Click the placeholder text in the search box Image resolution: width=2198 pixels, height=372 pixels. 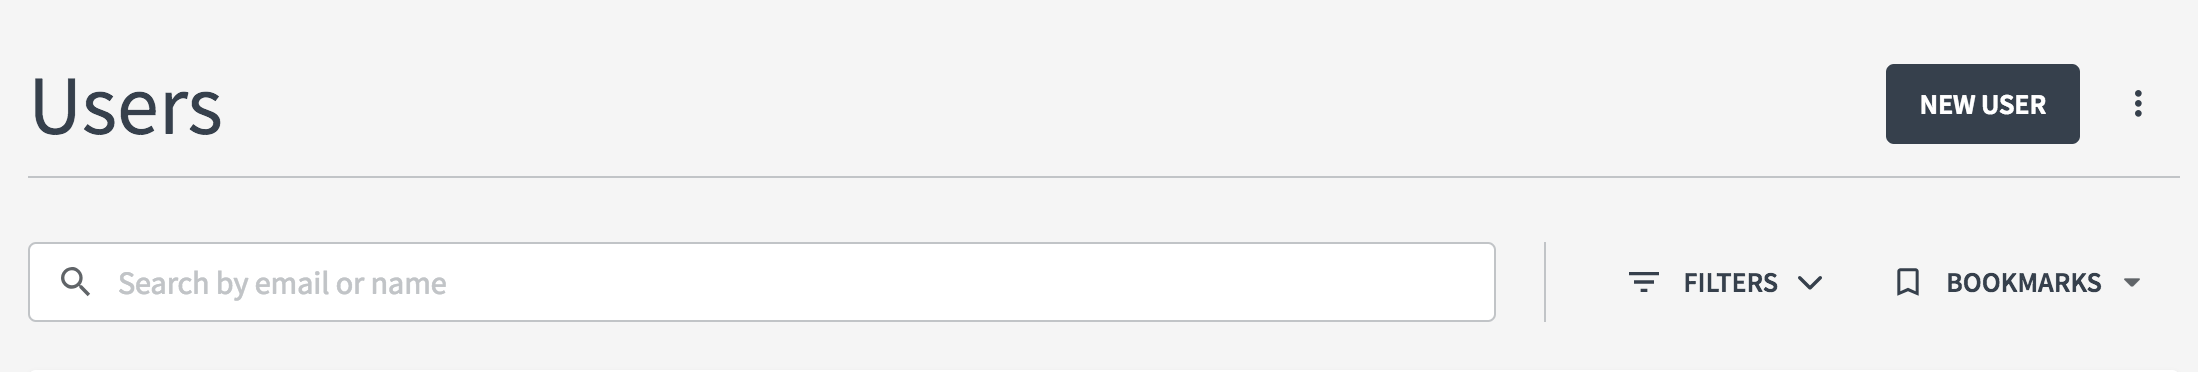coord(282,284)
